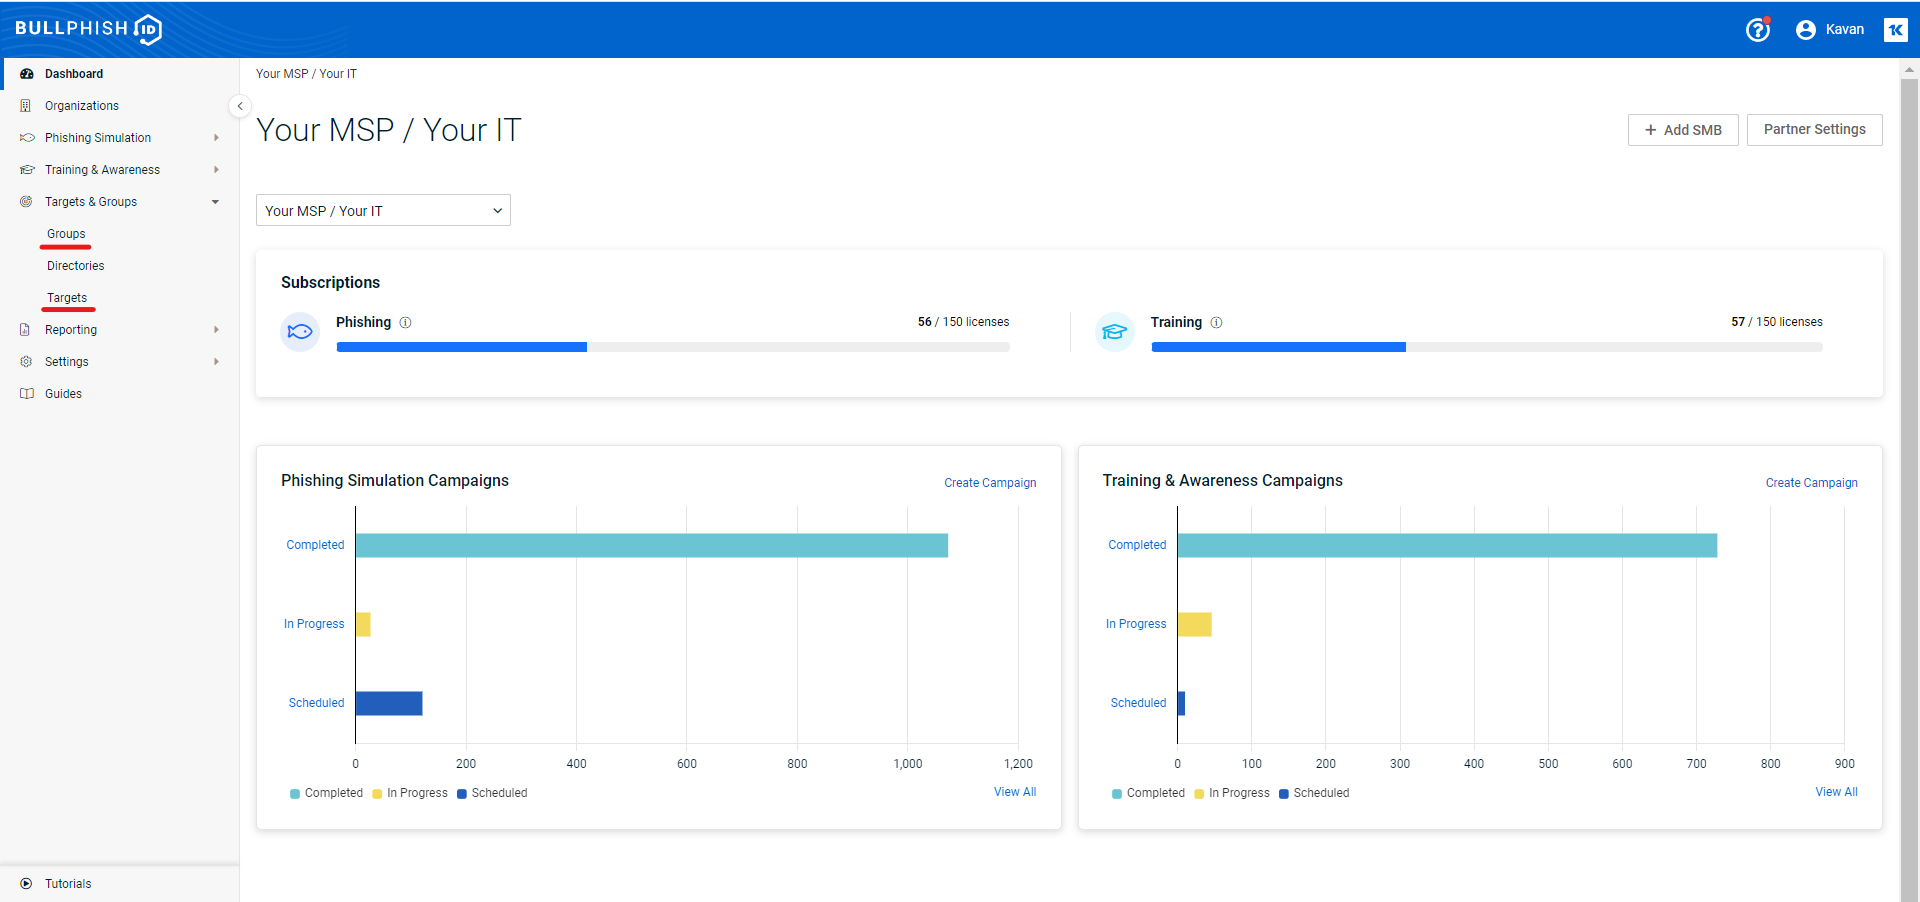Click the '57 / 150 licenses' Training count
Viewport: 1920px width, 902px height.
click(x=1777, y=322)
